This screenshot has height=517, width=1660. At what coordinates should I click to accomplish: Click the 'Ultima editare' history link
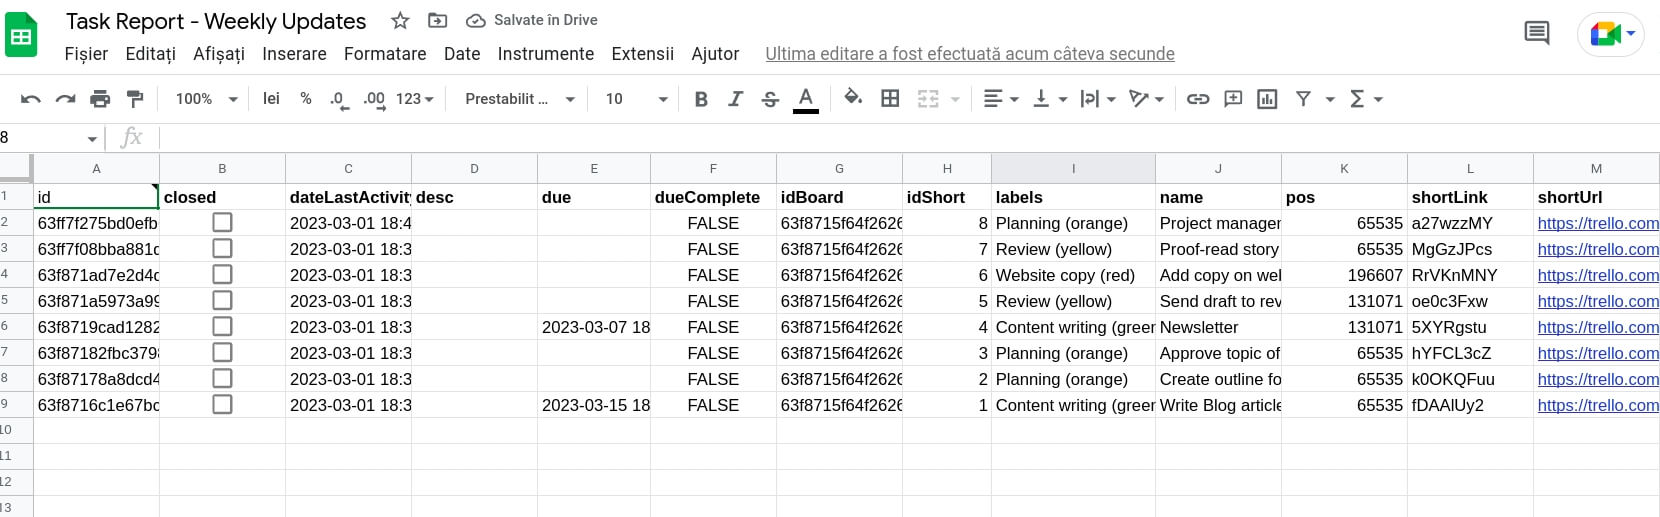tap(969, 54)
